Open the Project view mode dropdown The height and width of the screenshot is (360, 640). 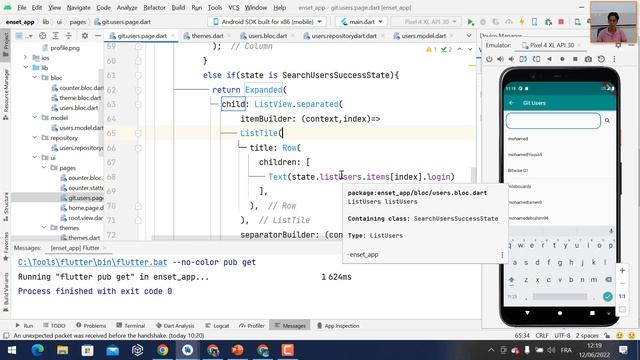coord(23,36)
